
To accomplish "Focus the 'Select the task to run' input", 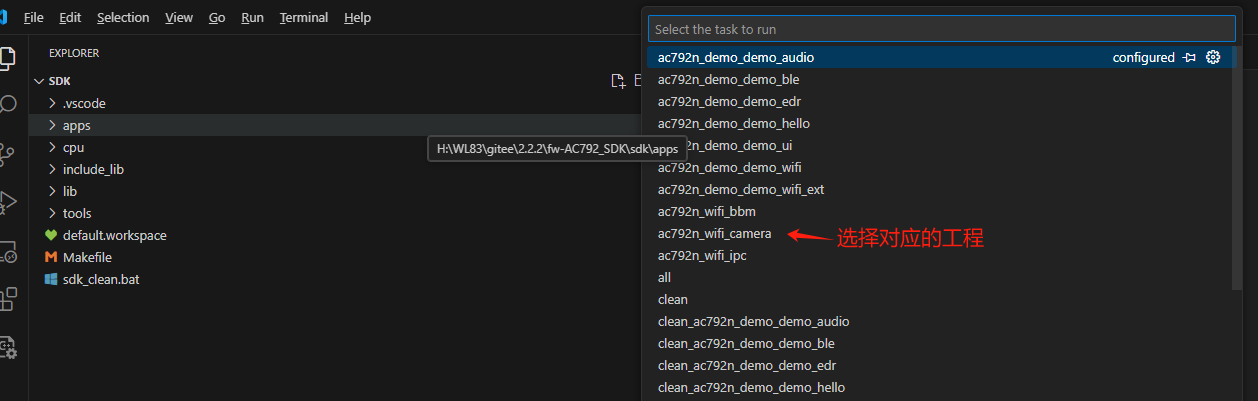I will coord(942,29).
